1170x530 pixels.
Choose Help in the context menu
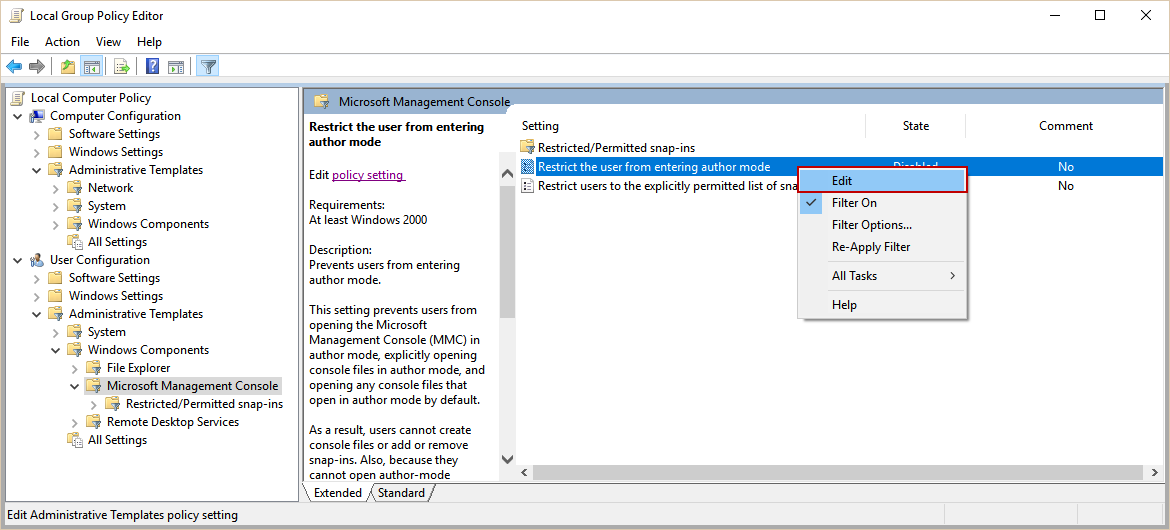[x=883, y=305]
